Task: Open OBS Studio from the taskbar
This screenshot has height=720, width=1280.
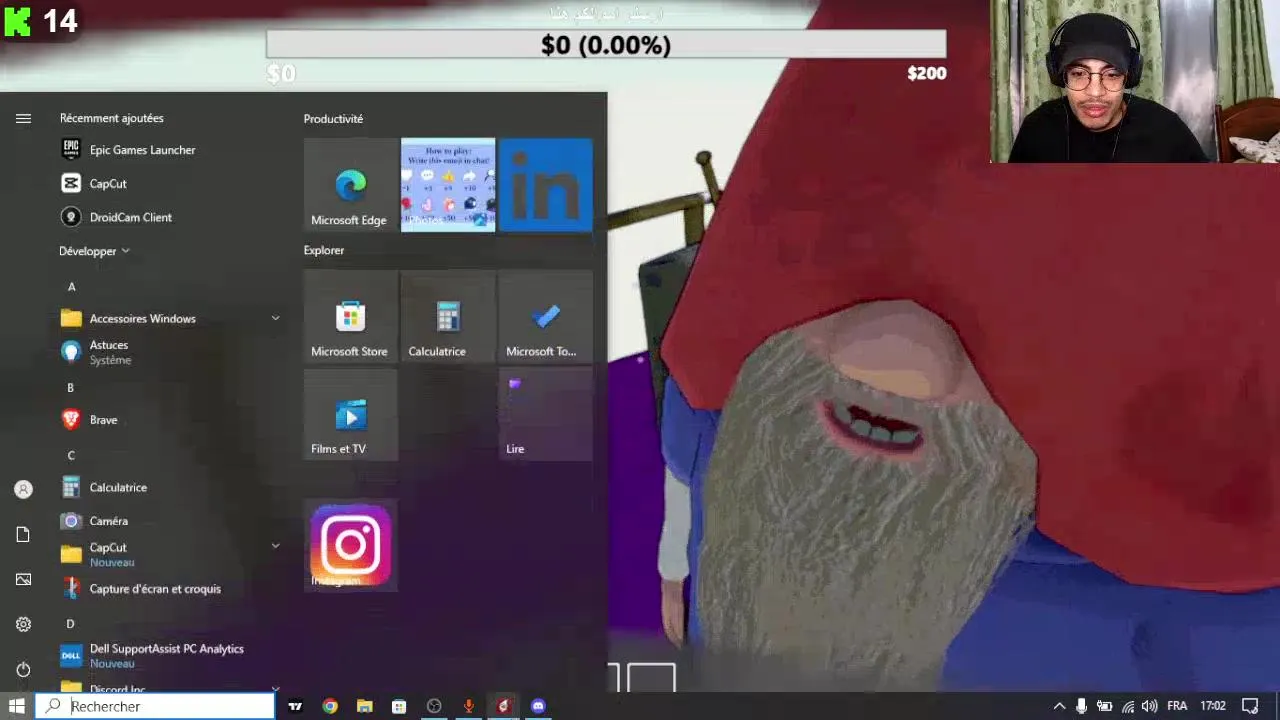Action: 434,706
